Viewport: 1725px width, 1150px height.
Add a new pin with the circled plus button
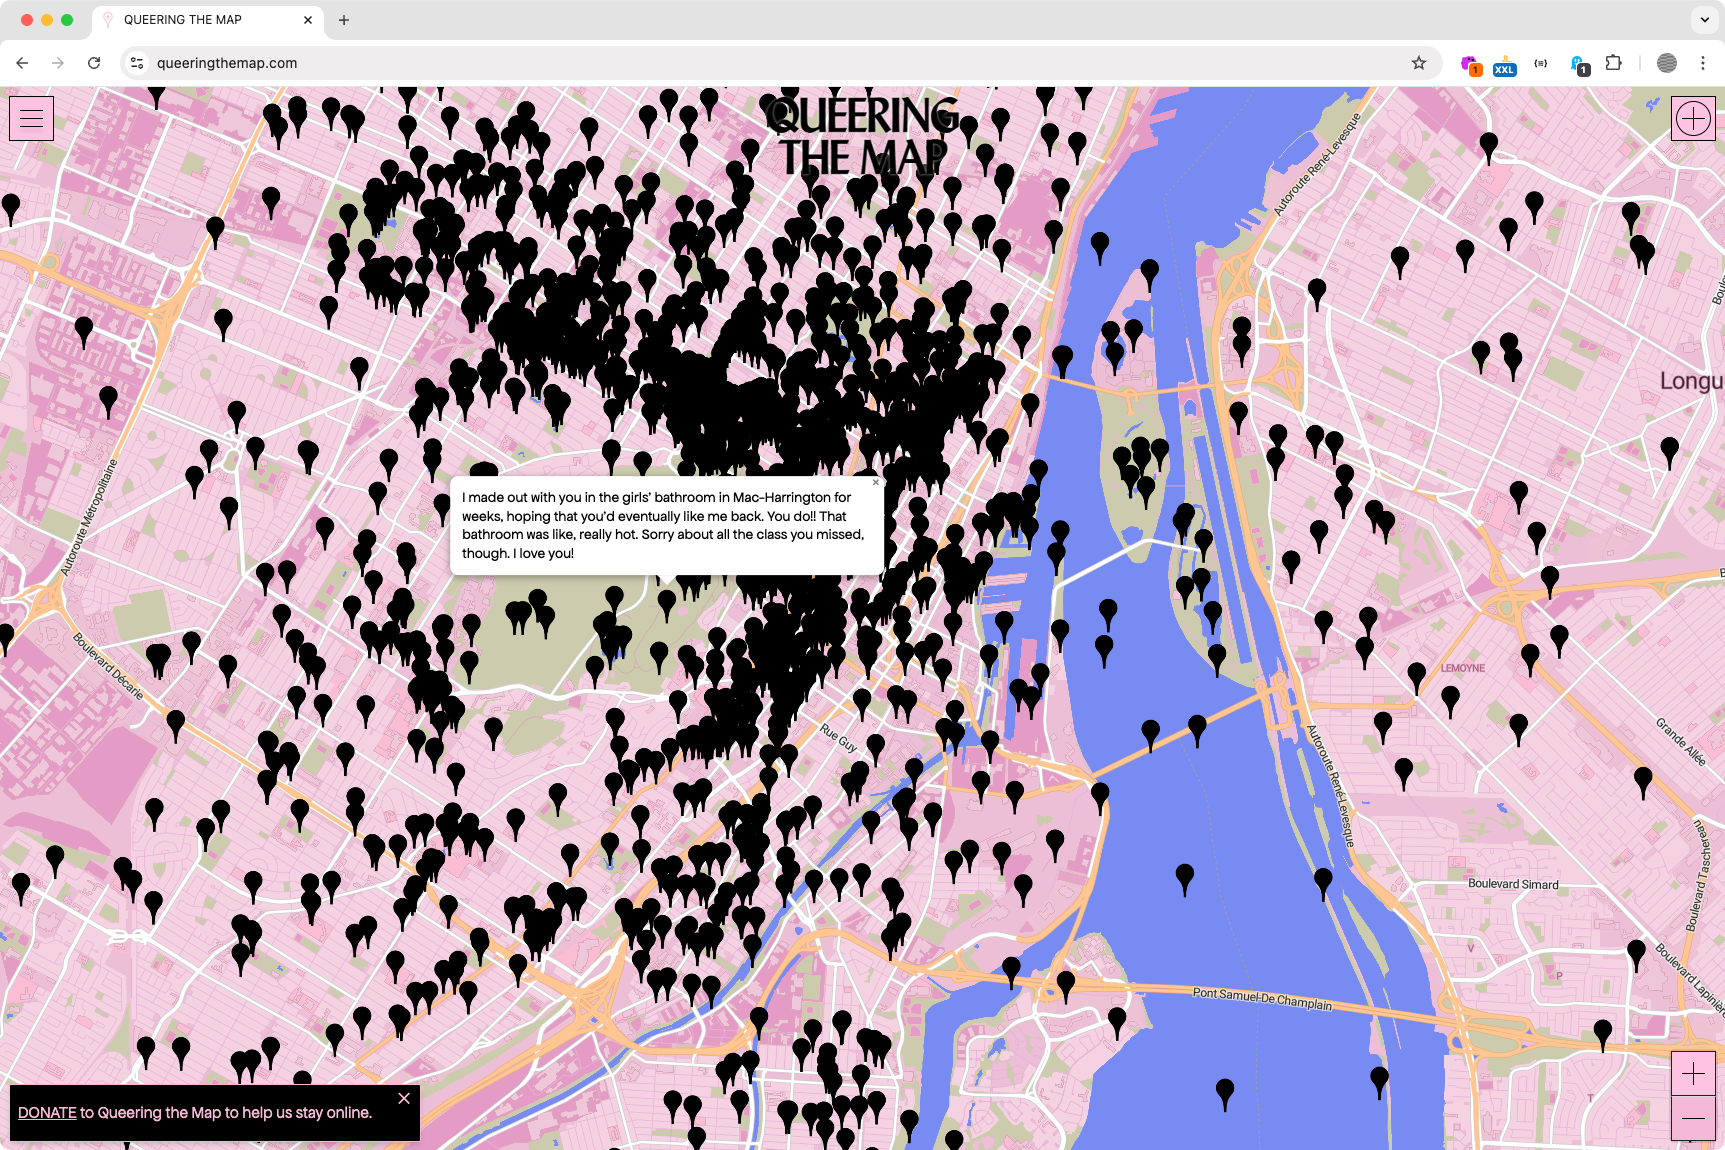pyautogui.click(x=1693, y=119)
